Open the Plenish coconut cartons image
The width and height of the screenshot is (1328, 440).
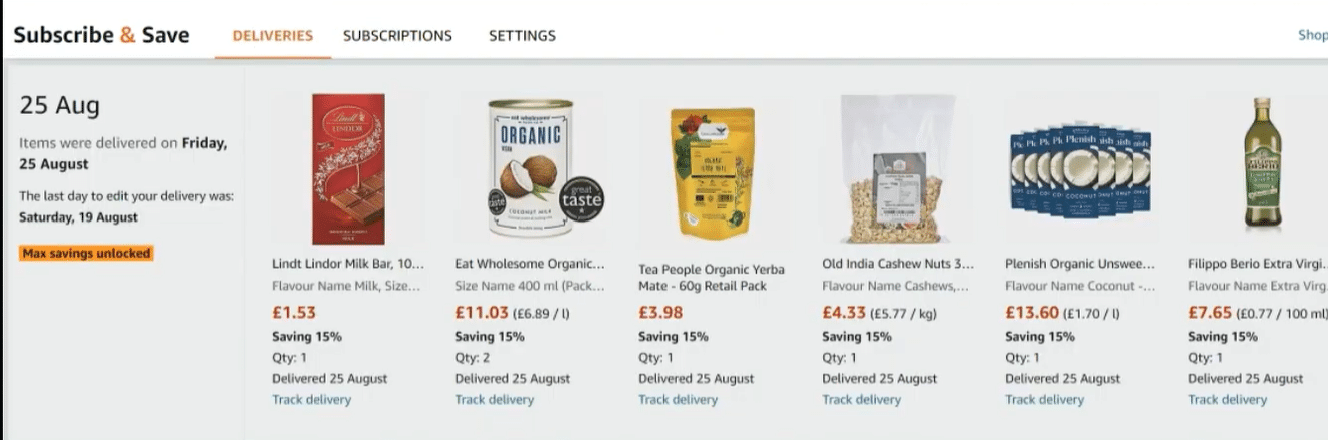(x=1079, y=169)
